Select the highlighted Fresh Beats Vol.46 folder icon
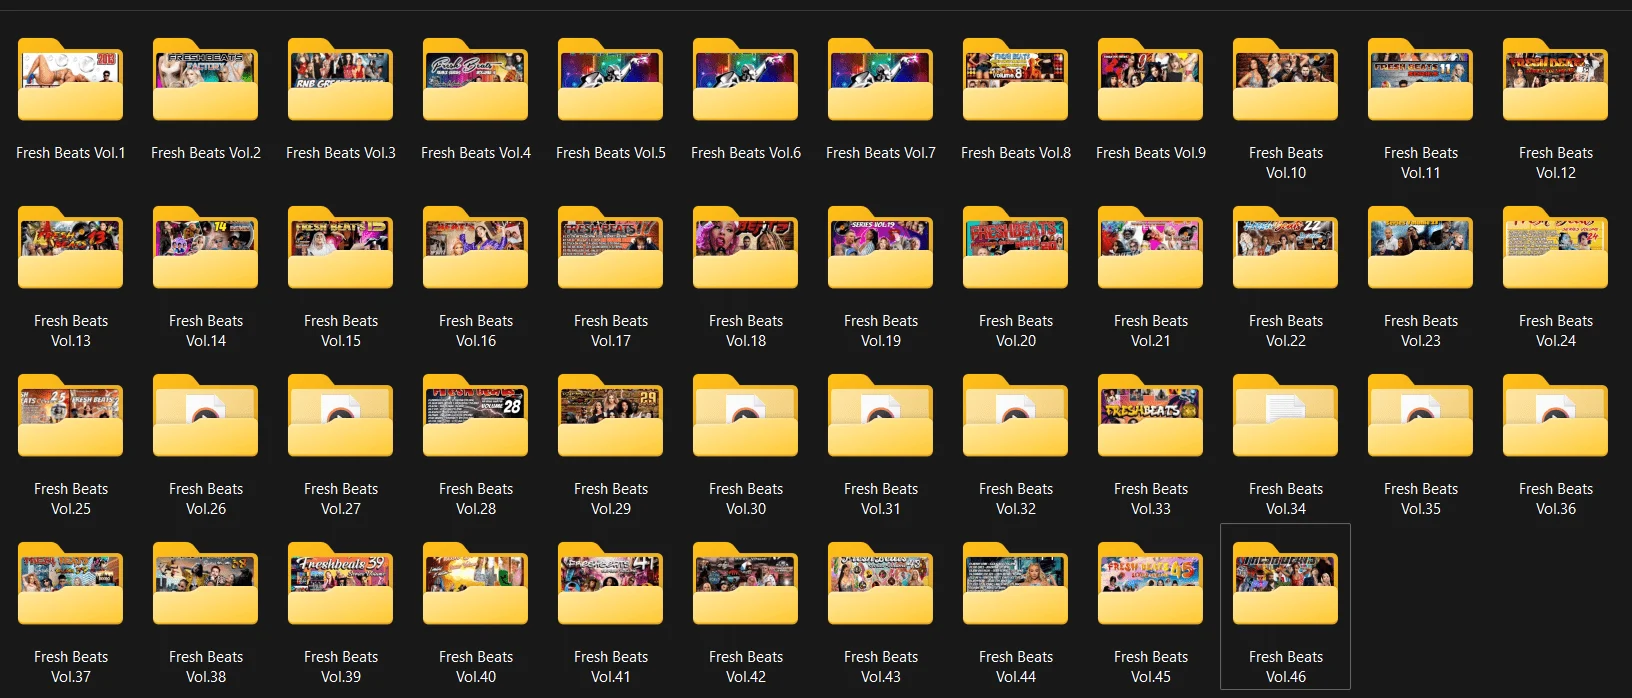Image resolution: width=1632 pixels, height=698 pixels. [1286, 584]
